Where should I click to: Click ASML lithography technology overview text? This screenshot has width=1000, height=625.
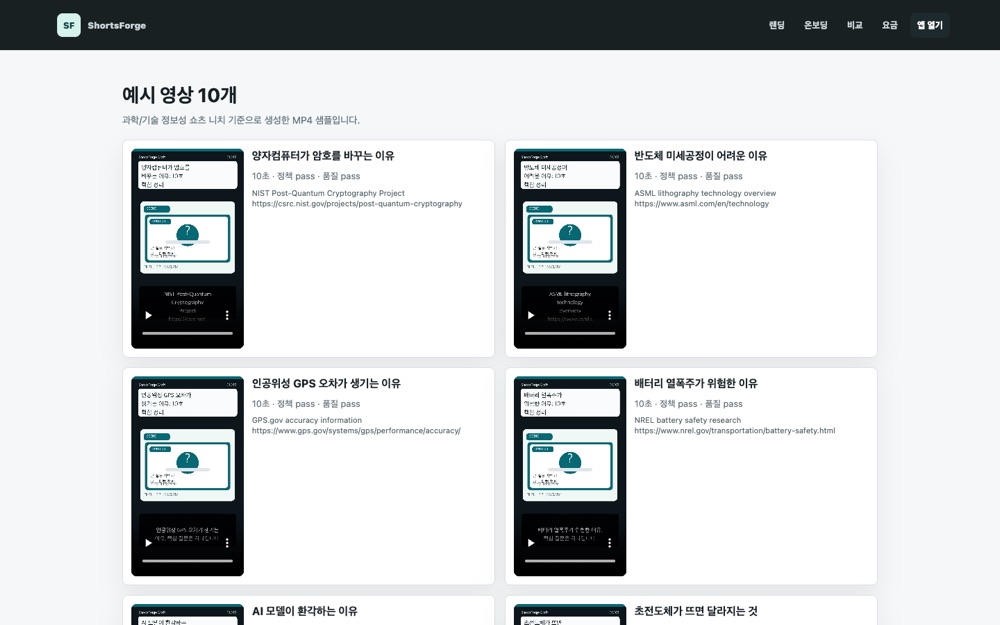(705, 193)
